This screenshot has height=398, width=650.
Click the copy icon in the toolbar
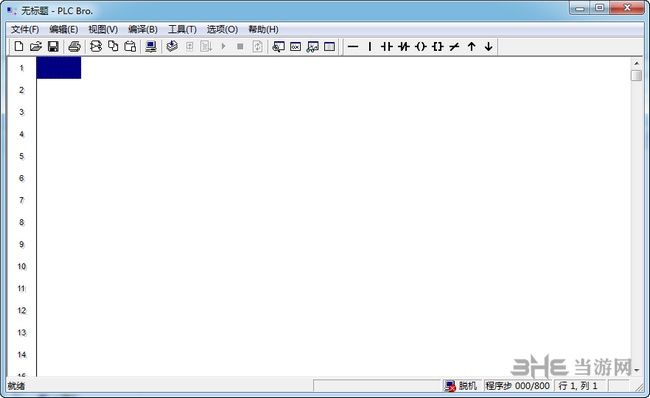(113, 46)
